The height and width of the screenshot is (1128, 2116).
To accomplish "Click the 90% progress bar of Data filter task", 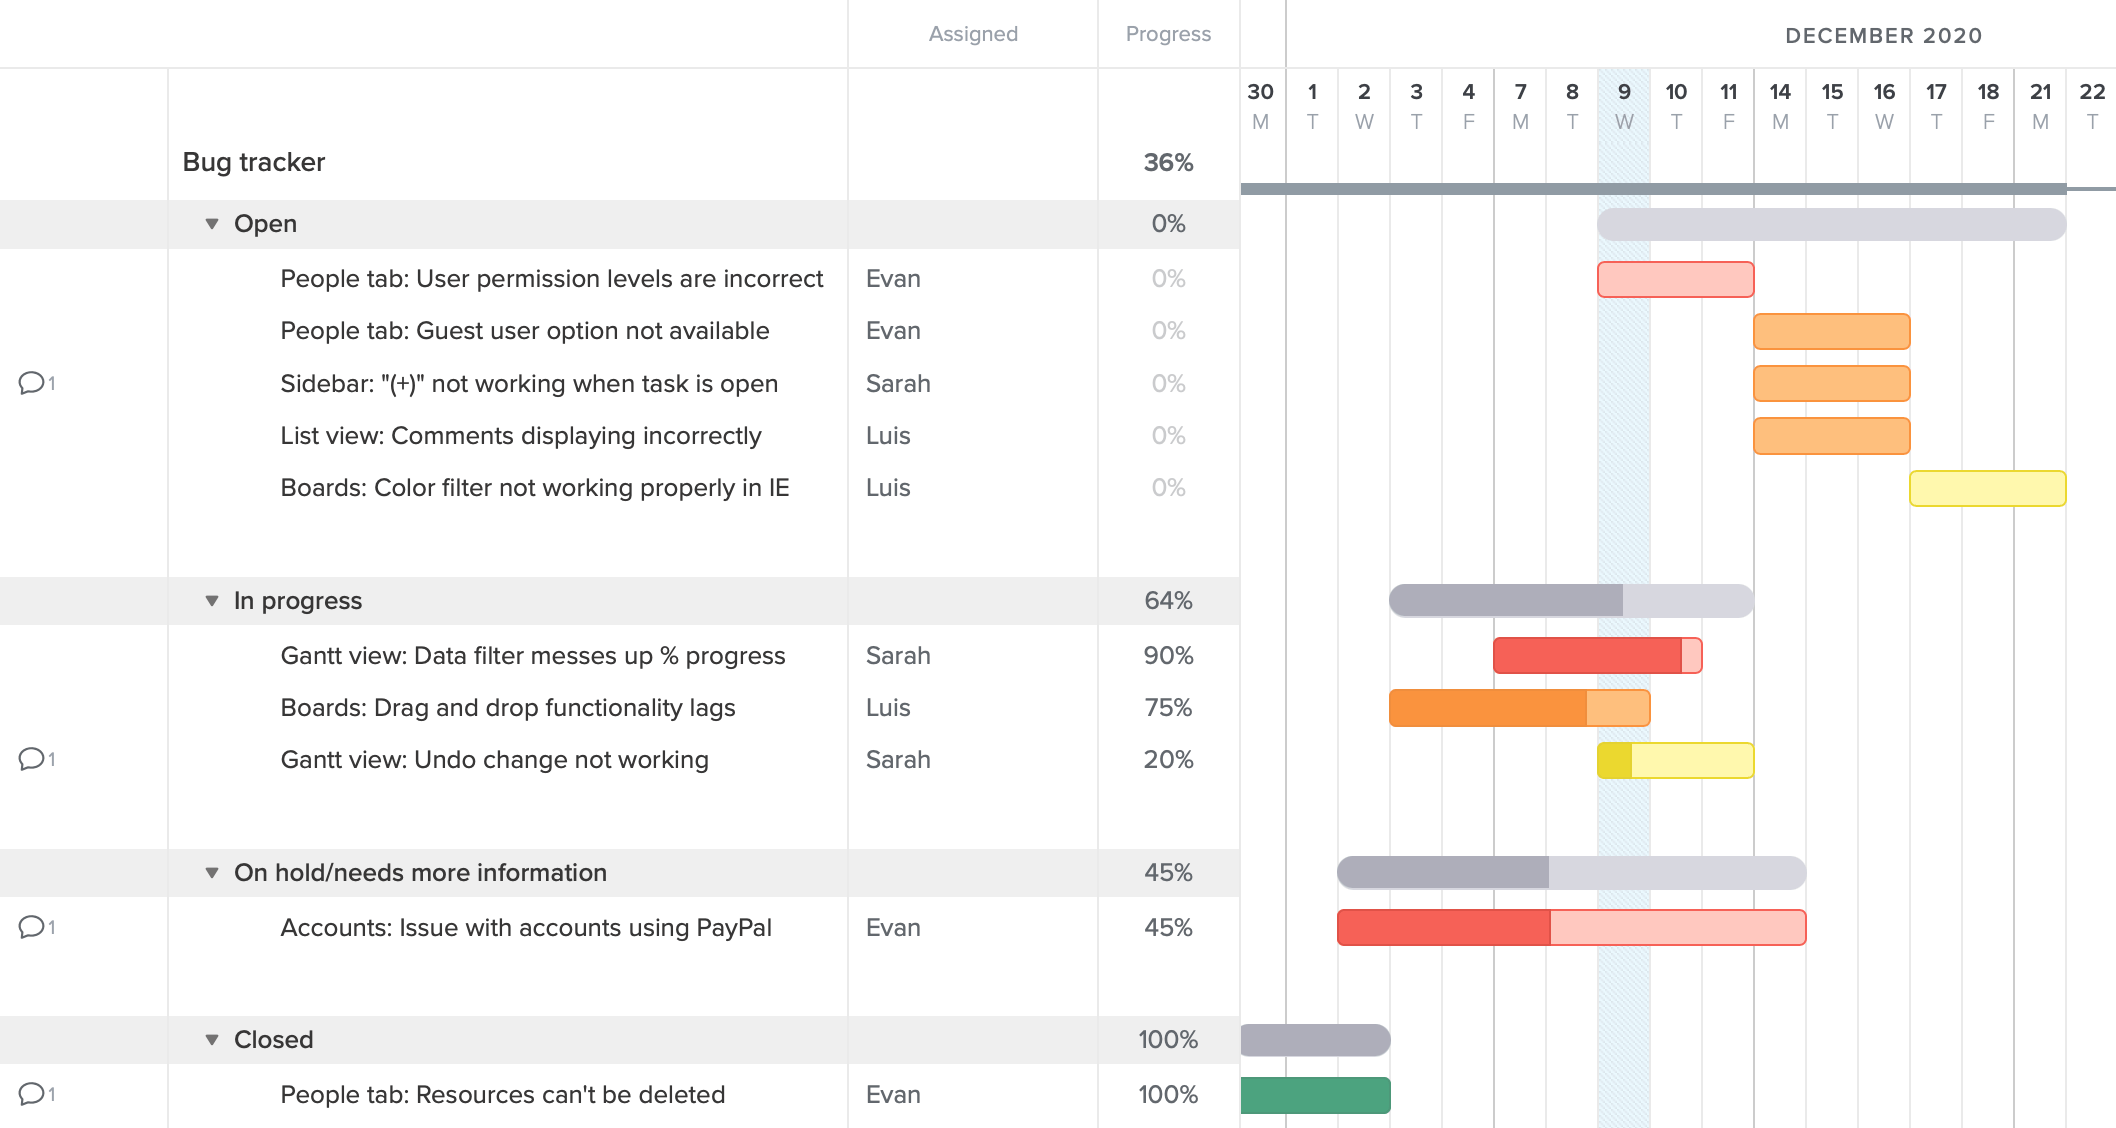I will [1590, 655].
